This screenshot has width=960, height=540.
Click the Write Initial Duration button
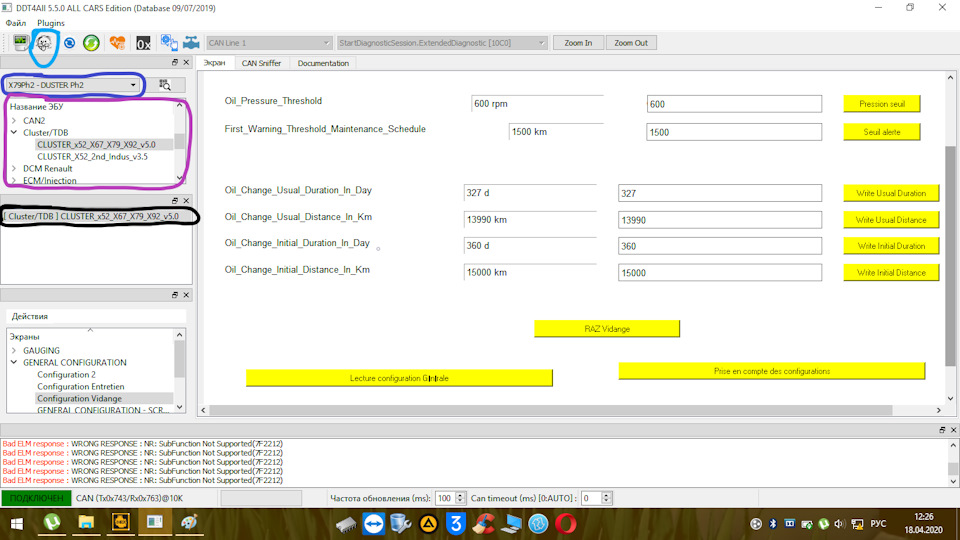coord(891,246)
